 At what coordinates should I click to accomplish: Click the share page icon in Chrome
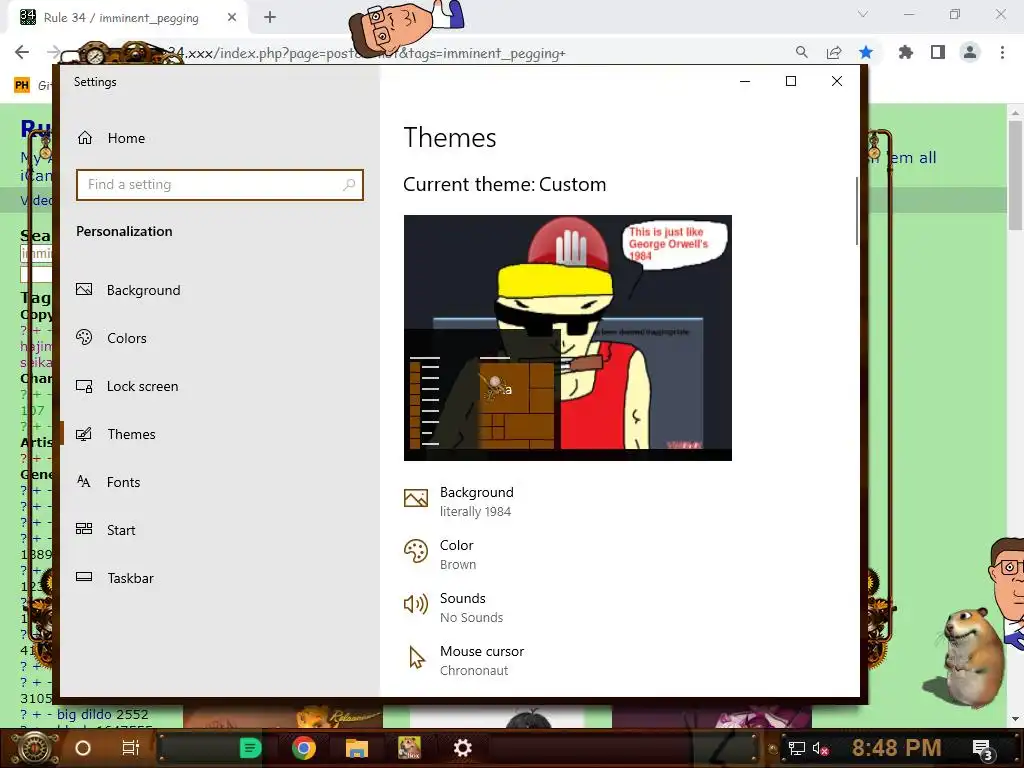(834, 53)
